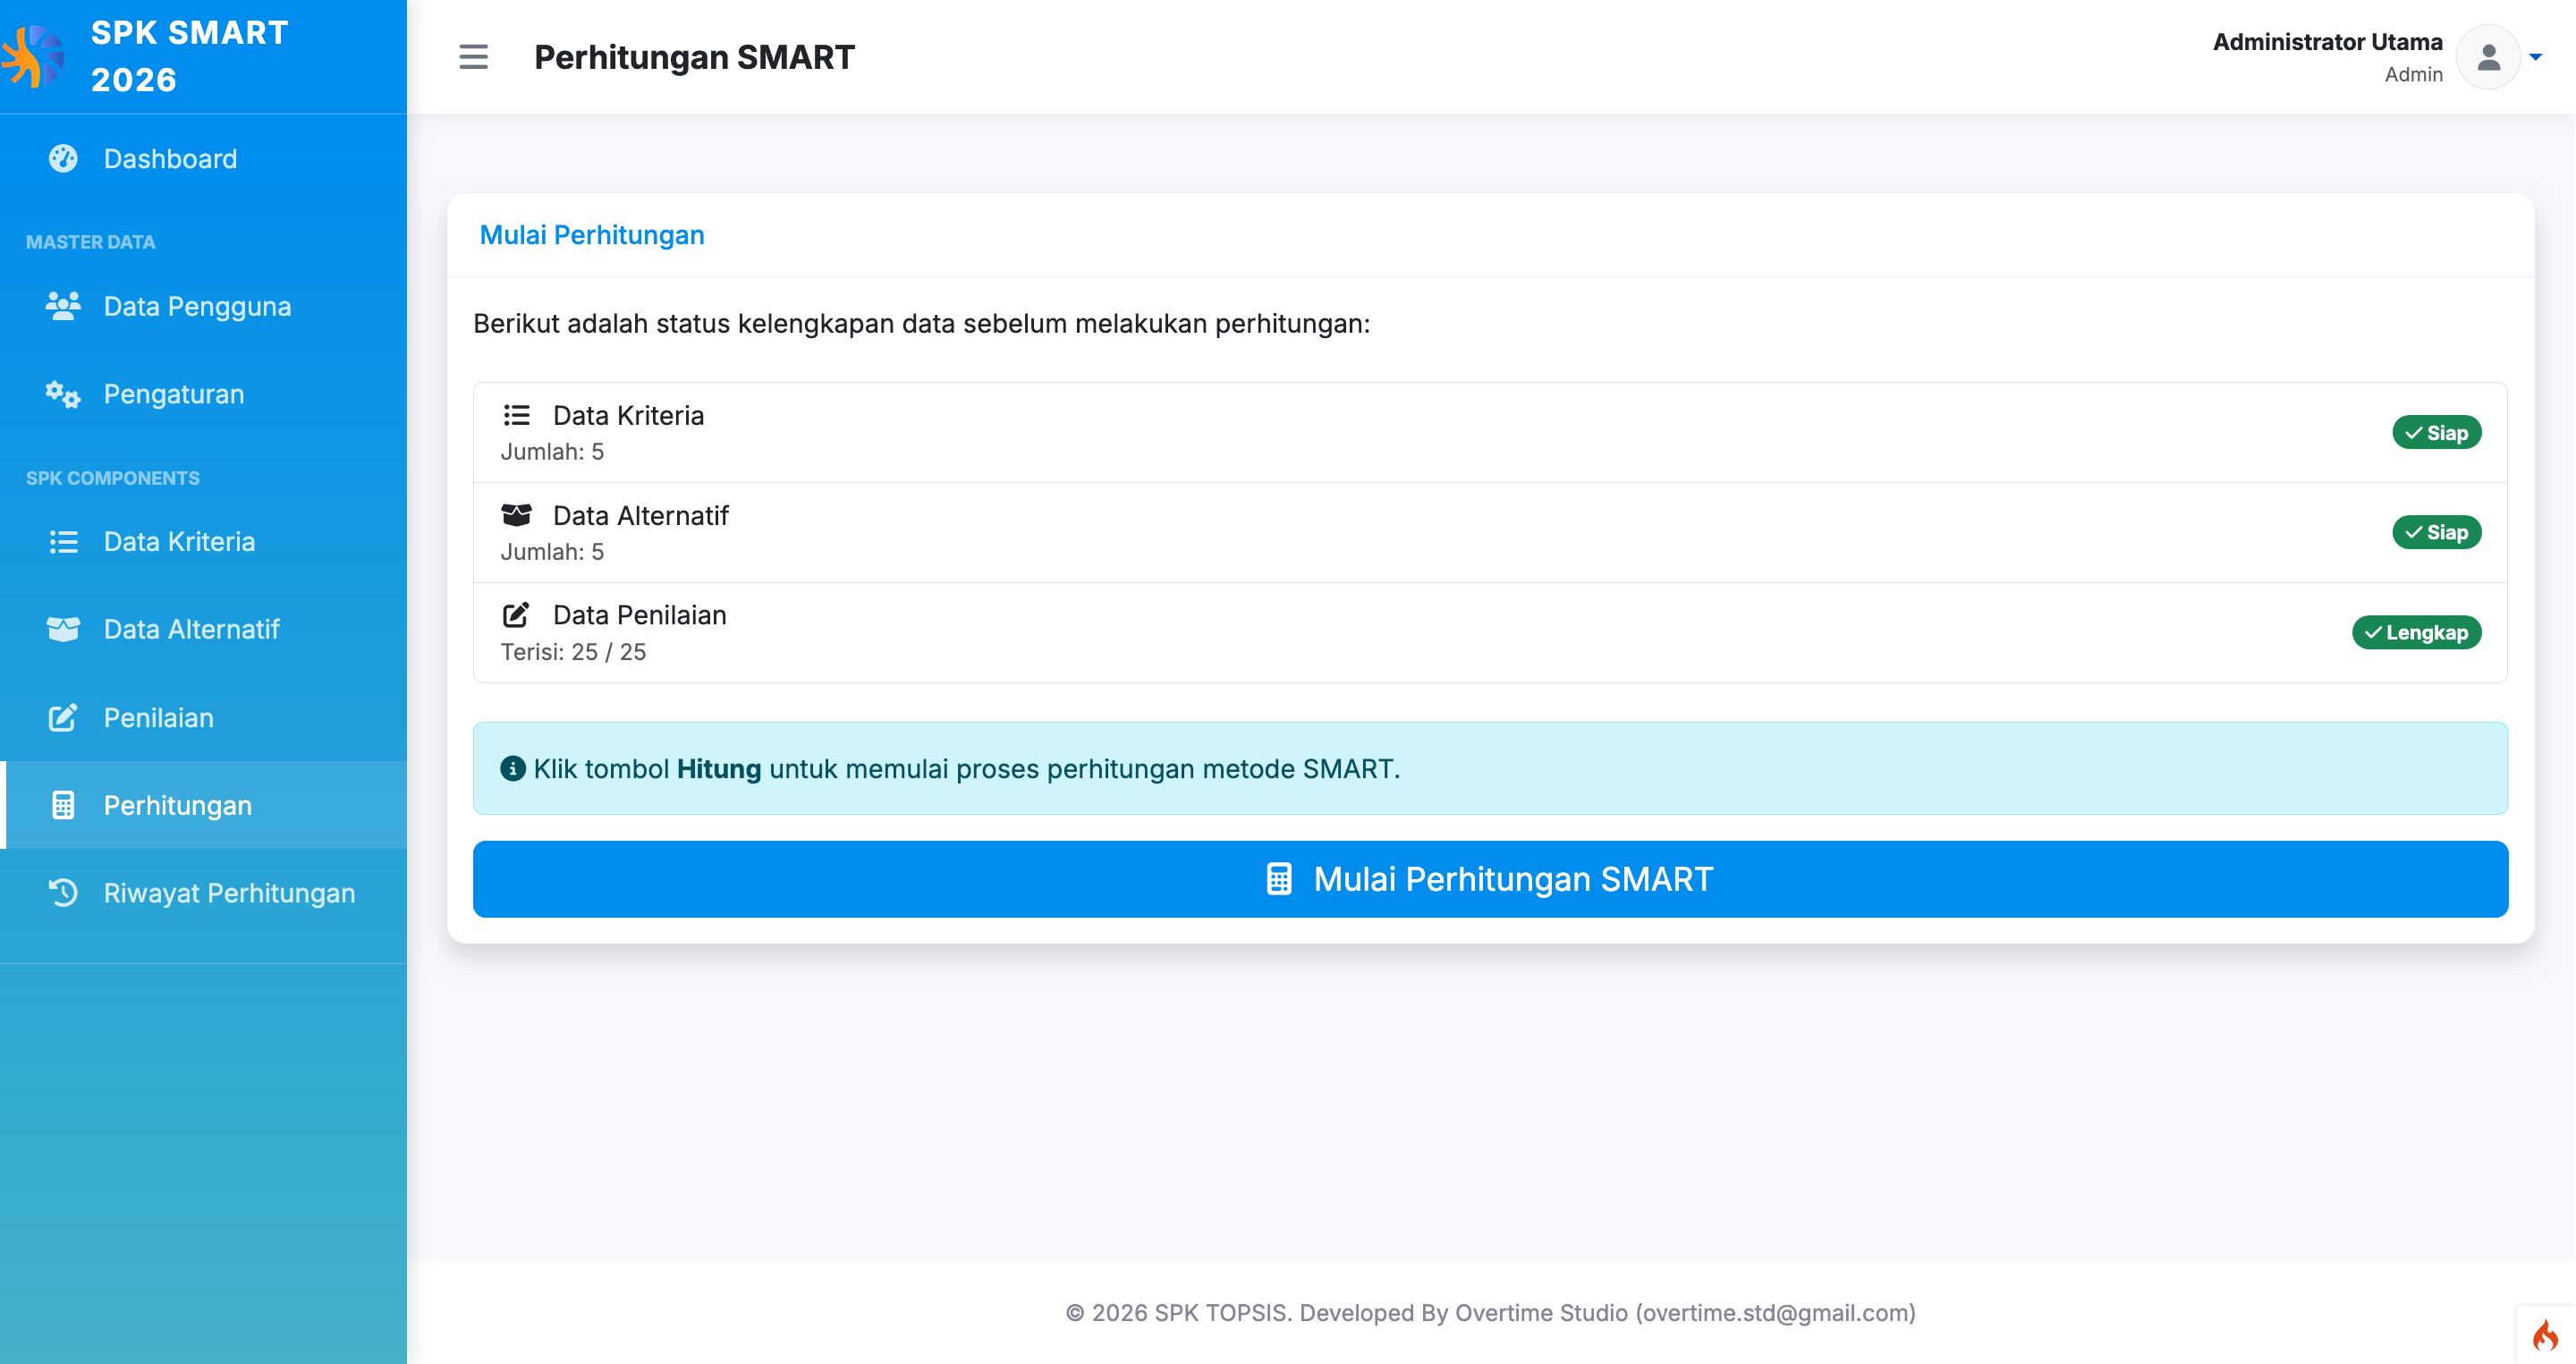This screenshot has height=1364, width=2576.
Task: Click the Dashboard gauge icon
Action: pyautogui.click(x=63, y=158)
